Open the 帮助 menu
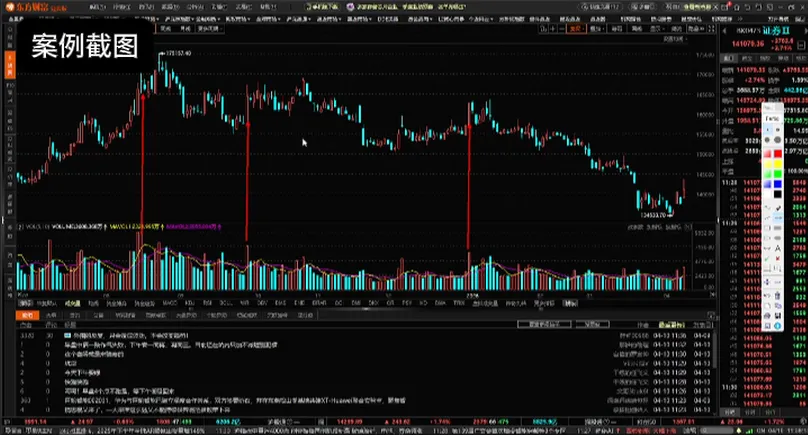 point(268,7)
